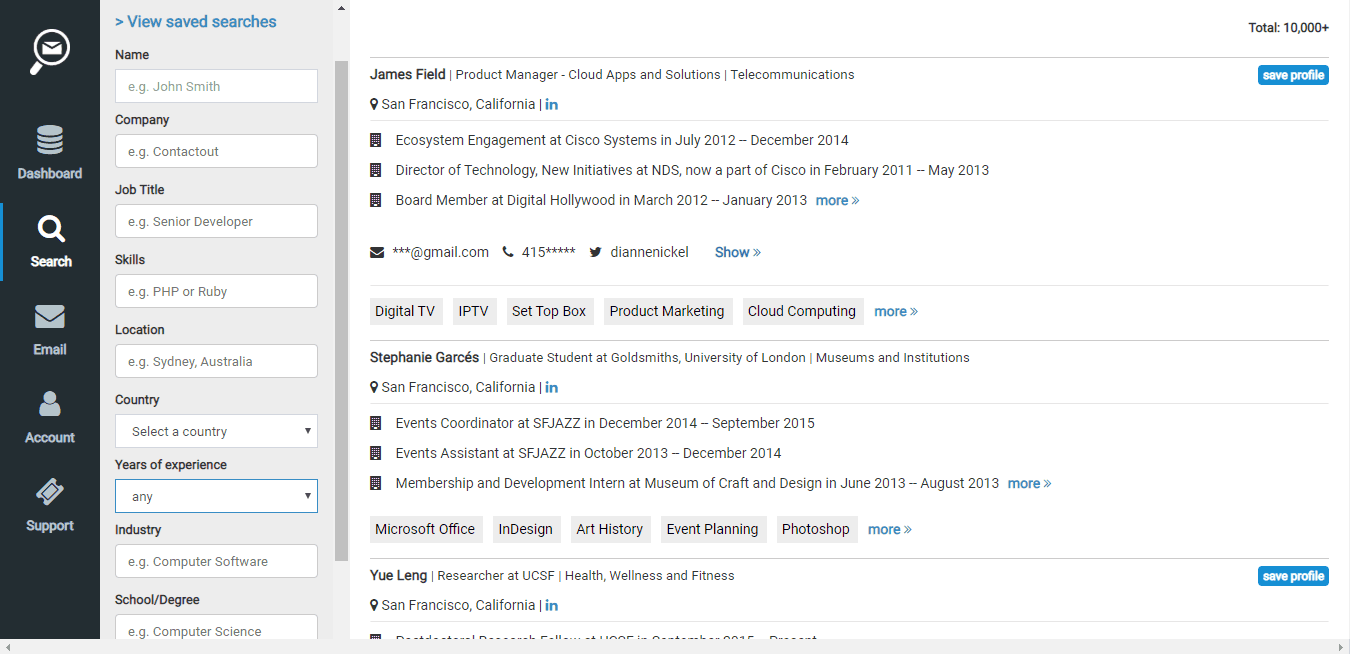Select the Microsoft Office skill tag
This screenshot has height=654, width=1350.
(x=425, y=529)
